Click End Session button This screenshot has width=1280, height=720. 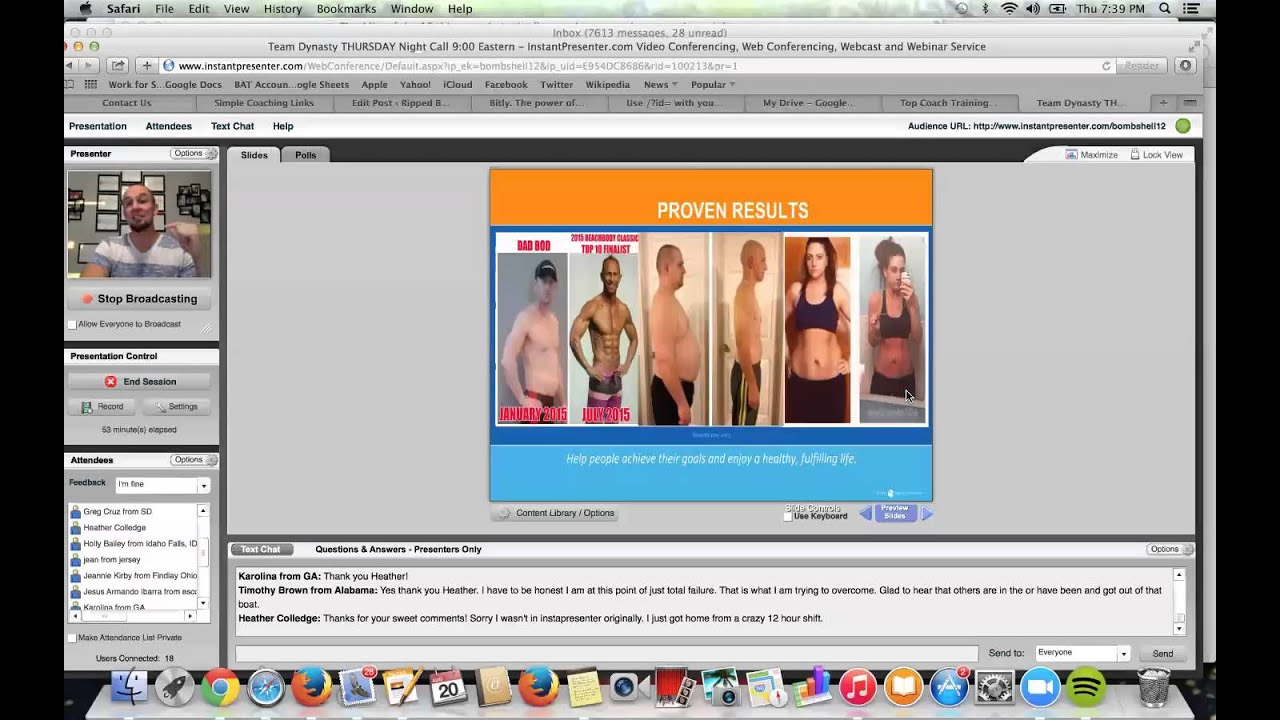point(139,382)
